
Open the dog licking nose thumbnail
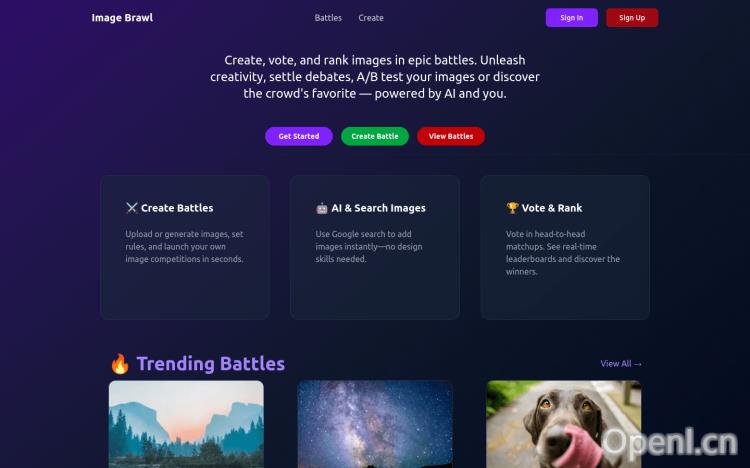click(563, 424)
